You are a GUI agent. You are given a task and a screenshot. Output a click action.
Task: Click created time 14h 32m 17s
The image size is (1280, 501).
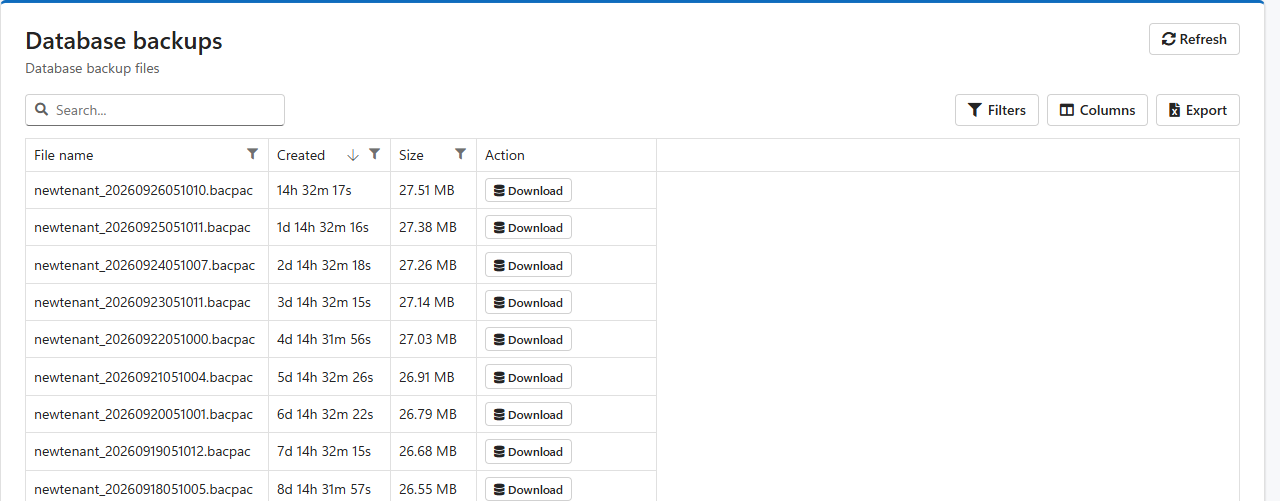point(314,190)
